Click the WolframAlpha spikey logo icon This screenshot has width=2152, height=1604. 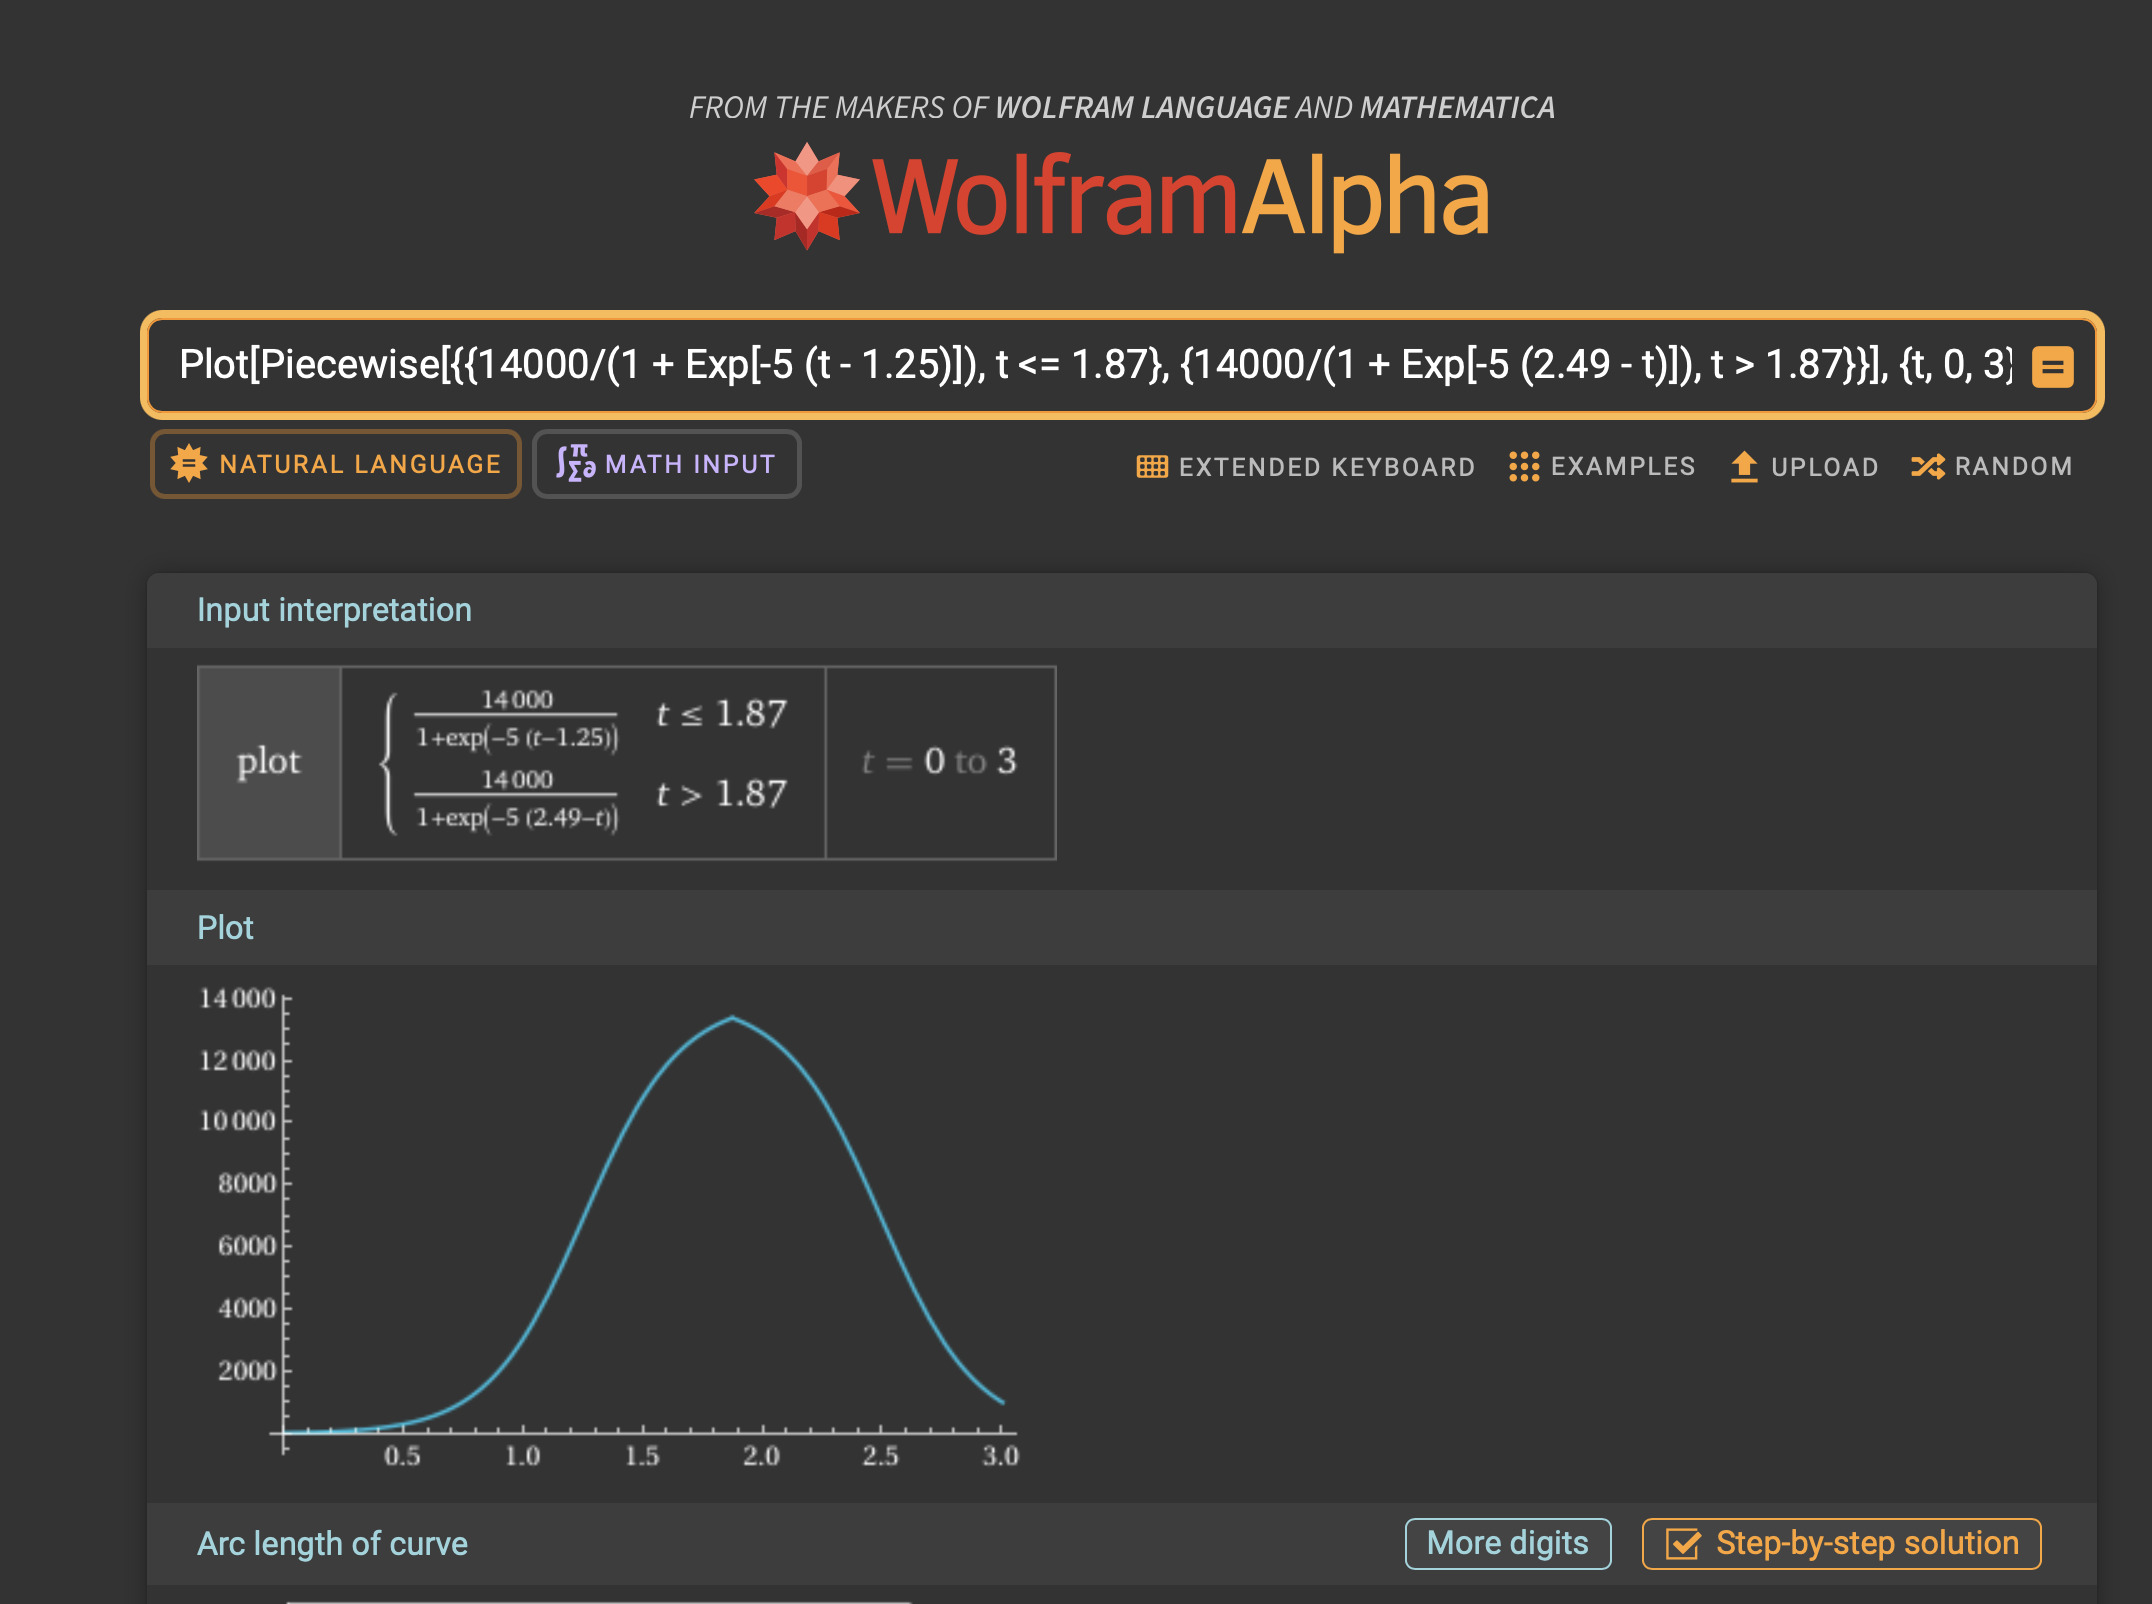coord(806,196)
